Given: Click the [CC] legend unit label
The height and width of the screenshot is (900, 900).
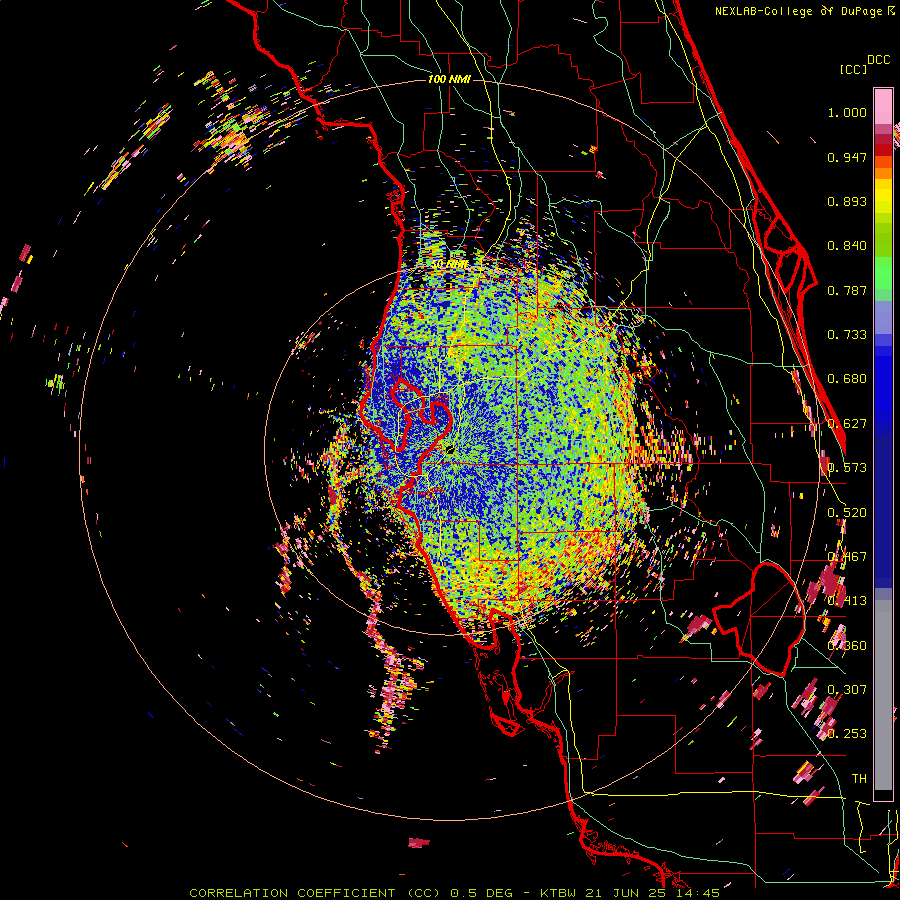Looking at the screenshot, I should [x=853, y=69].
